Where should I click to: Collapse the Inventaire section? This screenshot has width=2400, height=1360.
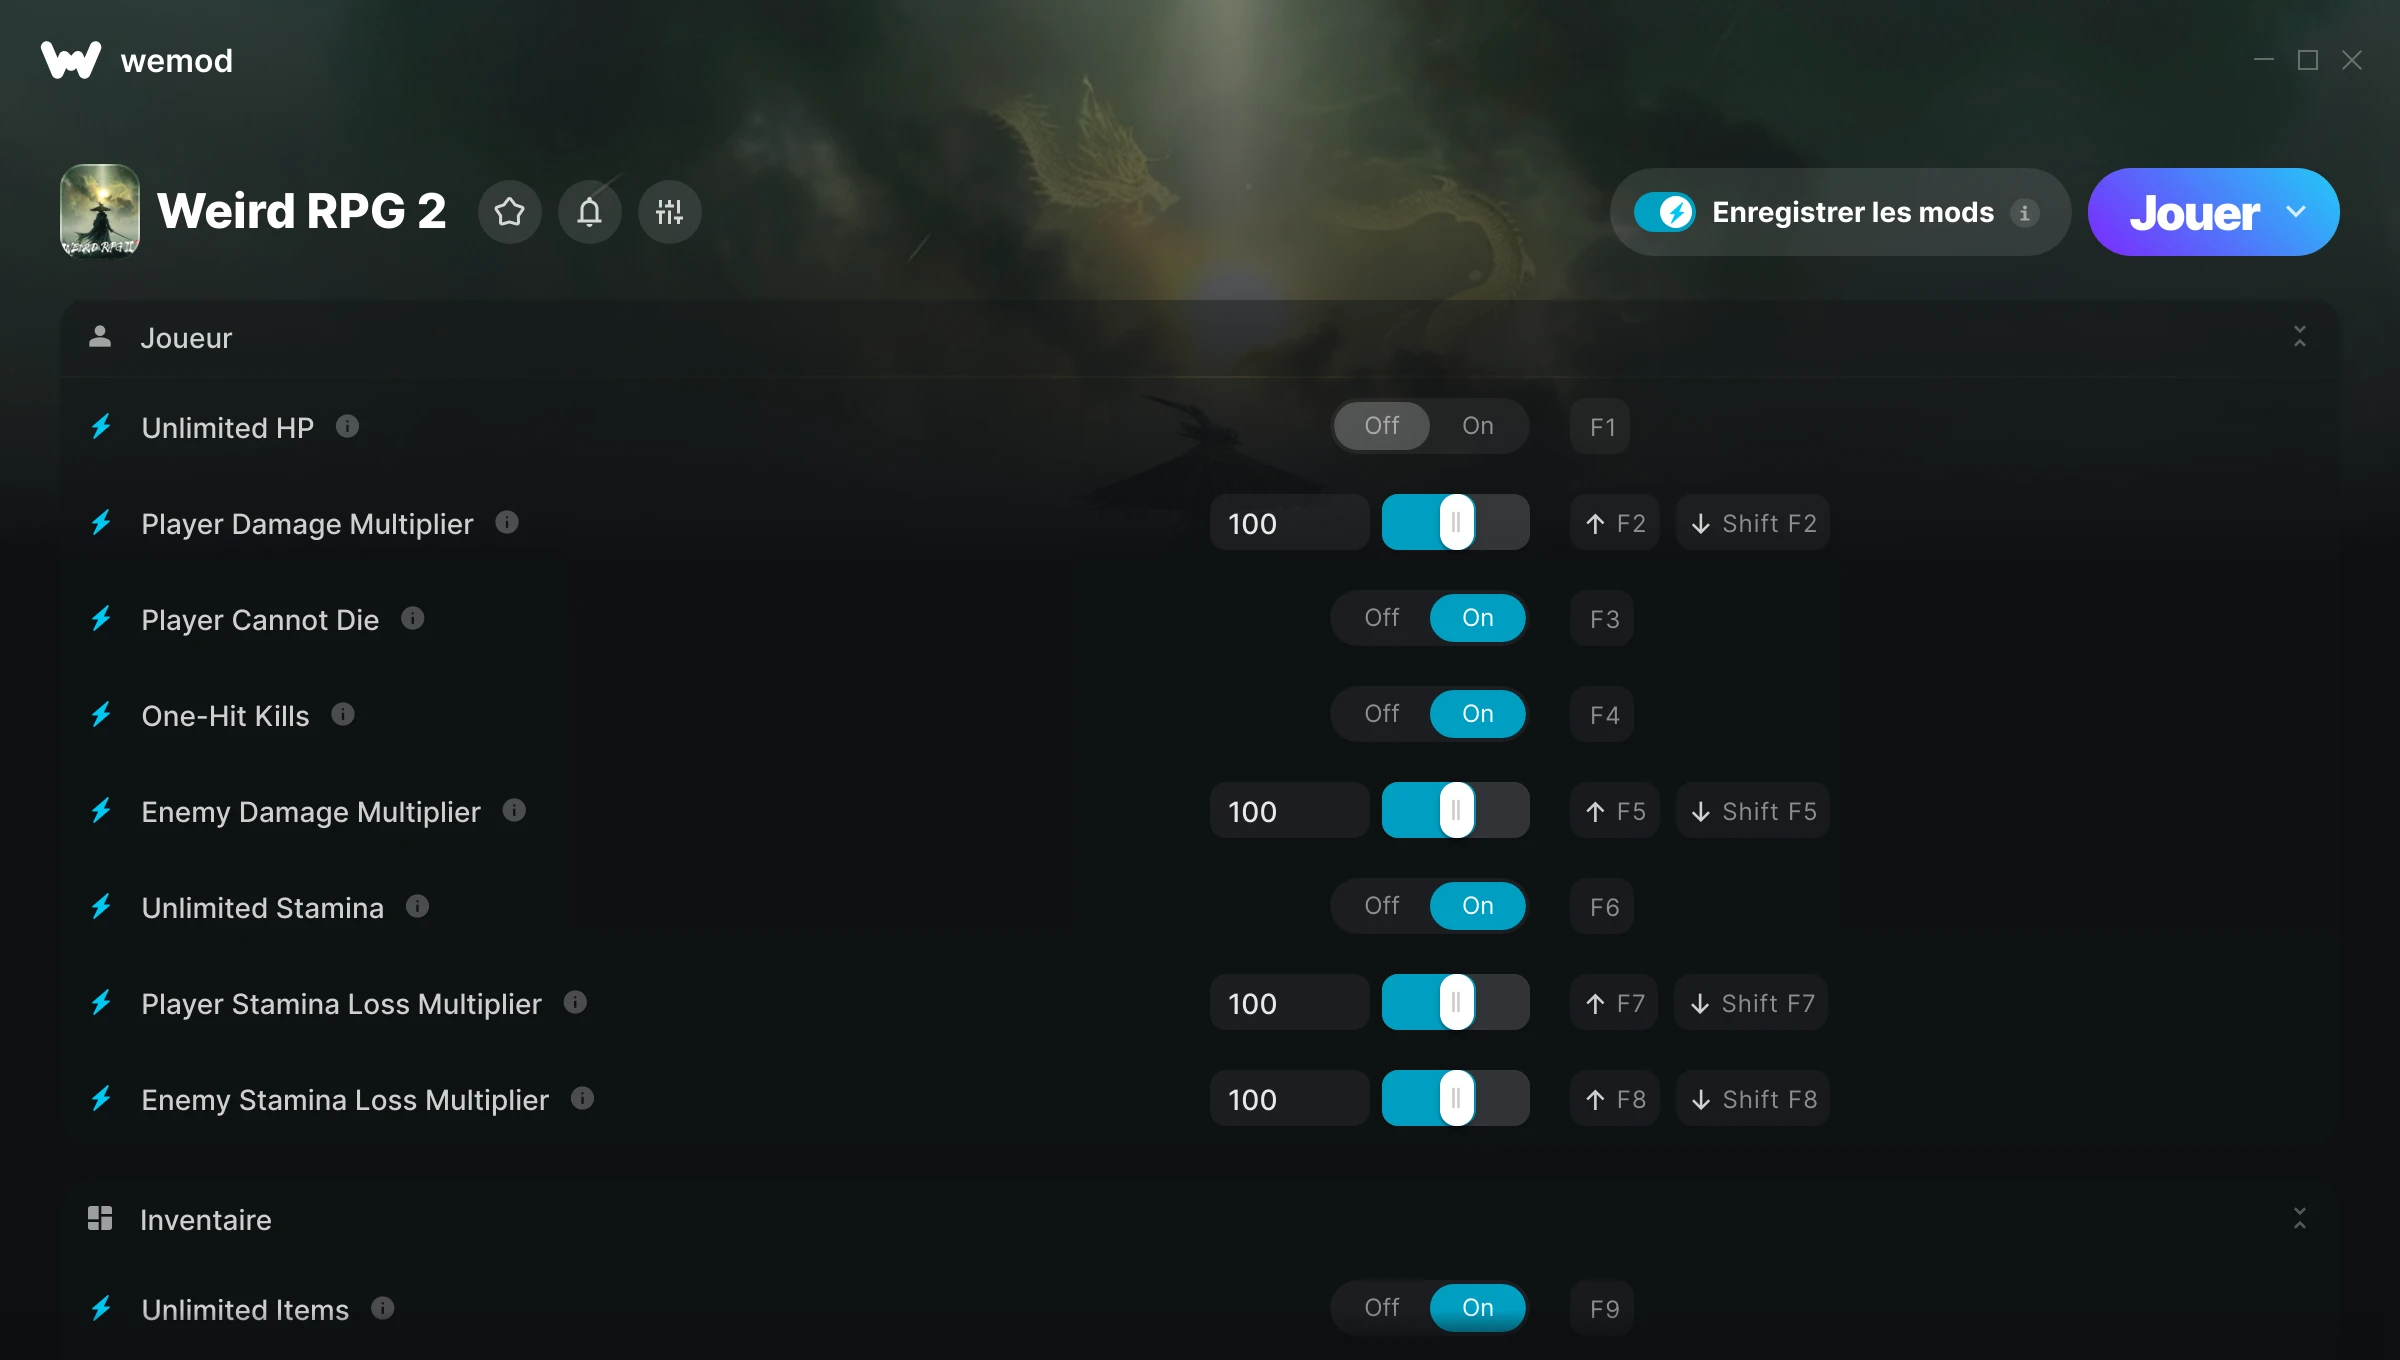click(2300, 1219)
